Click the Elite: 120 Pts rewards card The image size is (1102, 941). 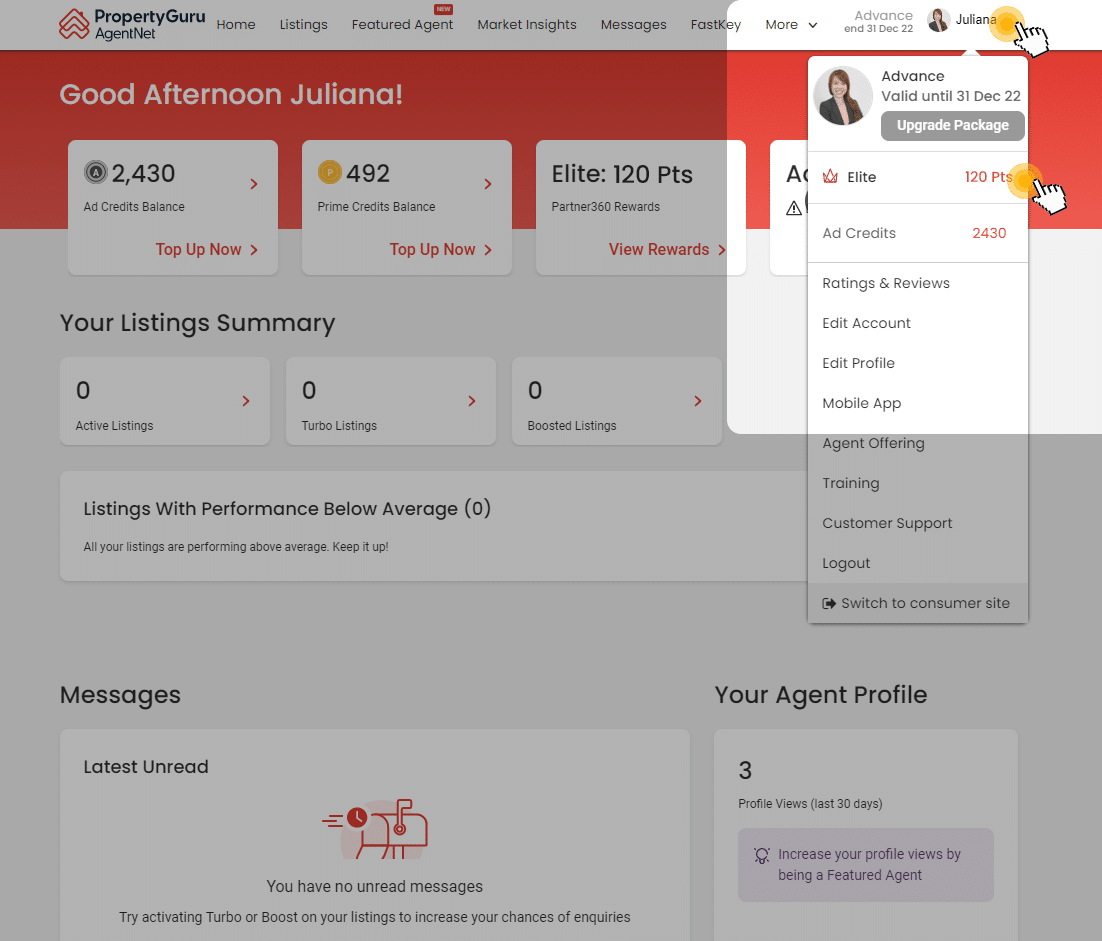pyautogui.click(x=640, y=207)
